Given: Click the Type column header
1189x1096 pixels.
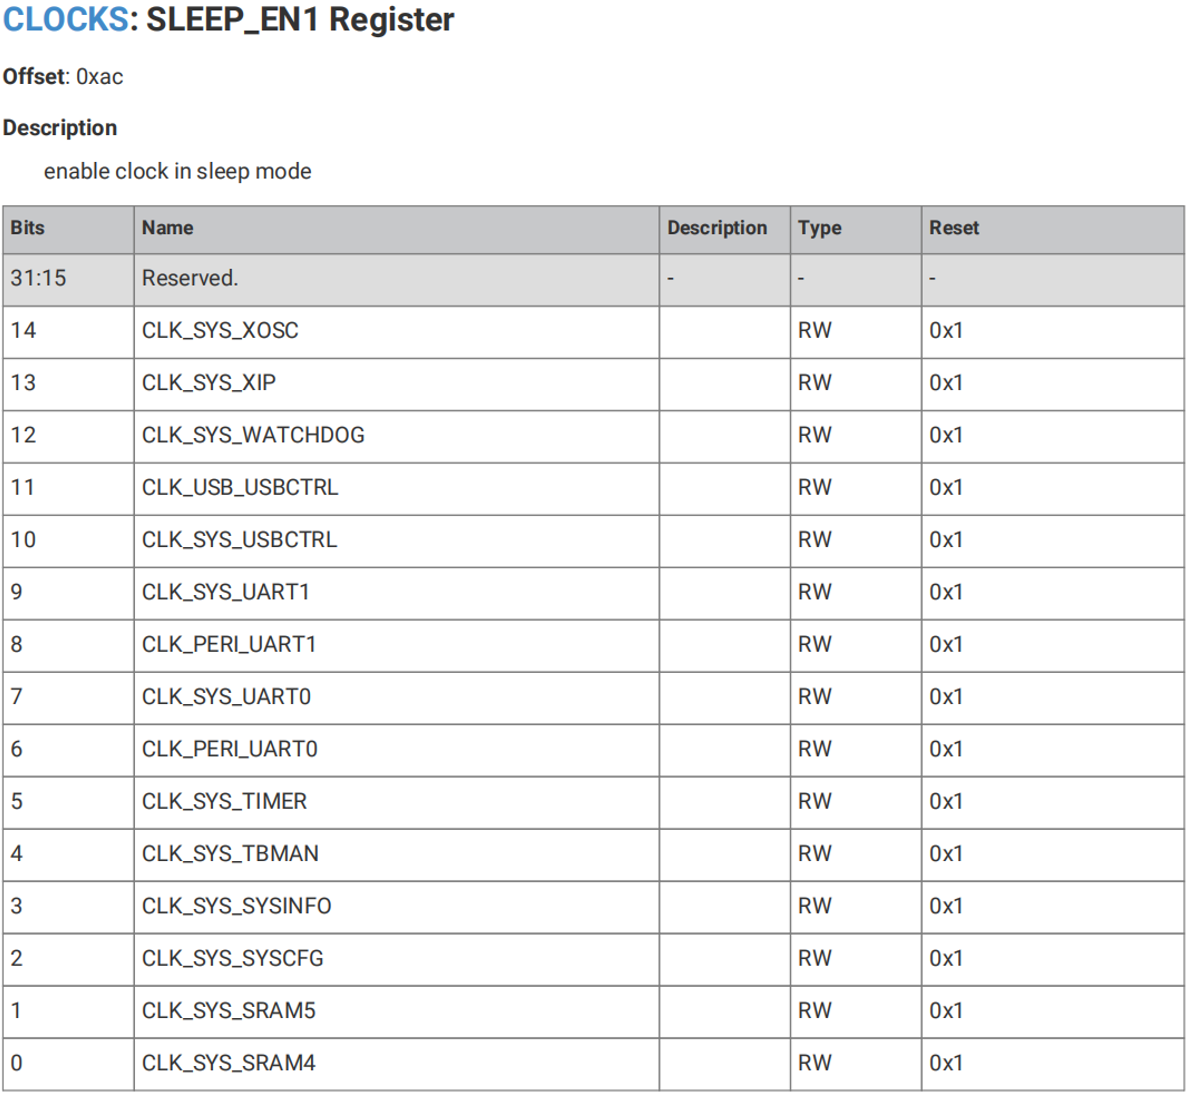Looking at the screenshot, I should pyautogui.click(x=820, y=228).
